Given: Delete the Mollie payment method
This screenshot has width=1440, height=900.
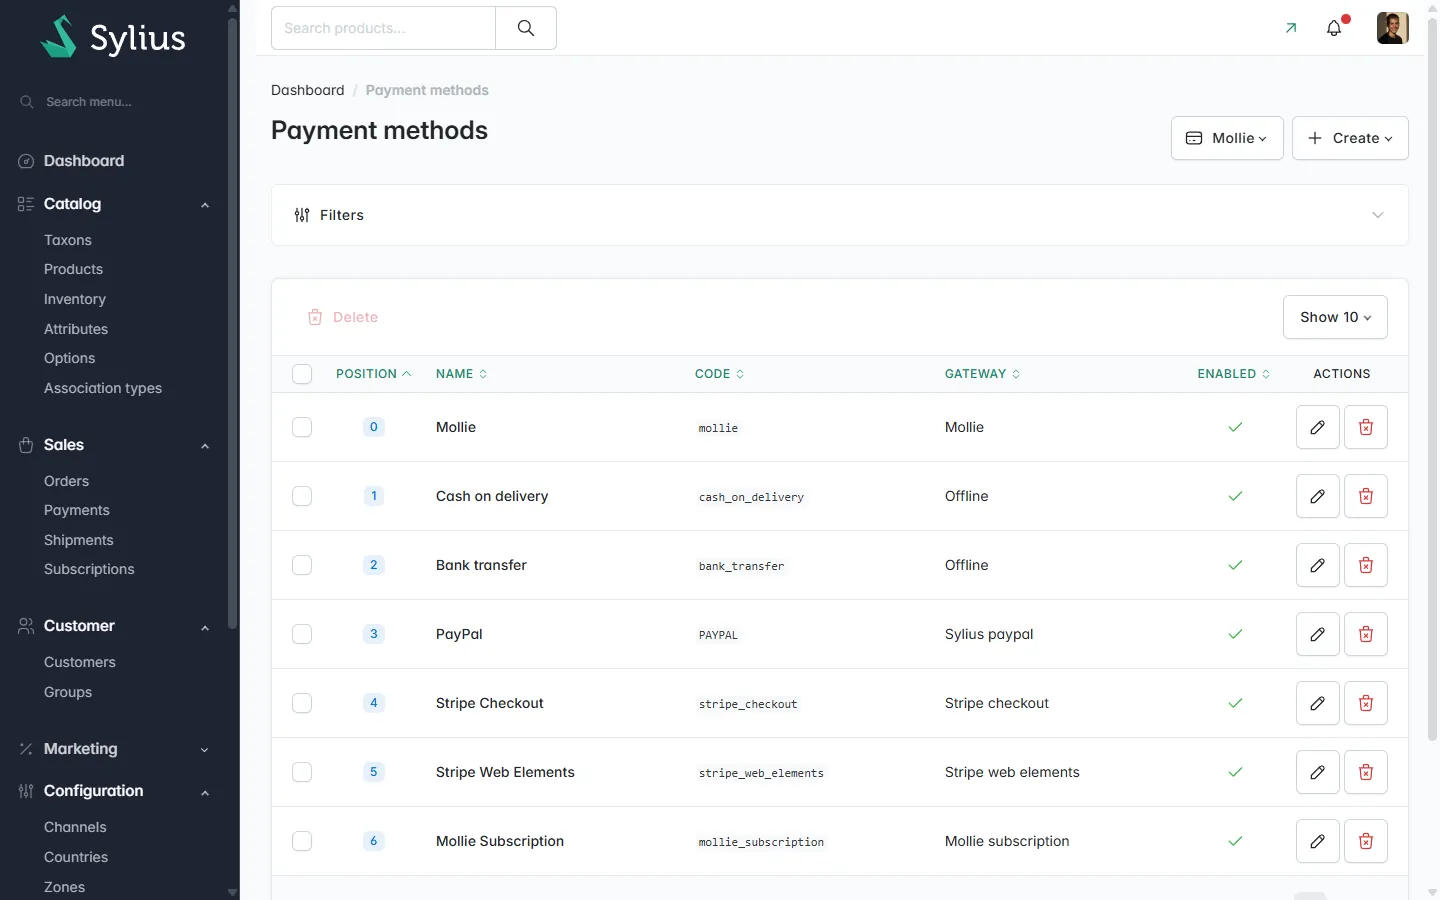Looking at the screenshot, I should [x=1366, y=427].
